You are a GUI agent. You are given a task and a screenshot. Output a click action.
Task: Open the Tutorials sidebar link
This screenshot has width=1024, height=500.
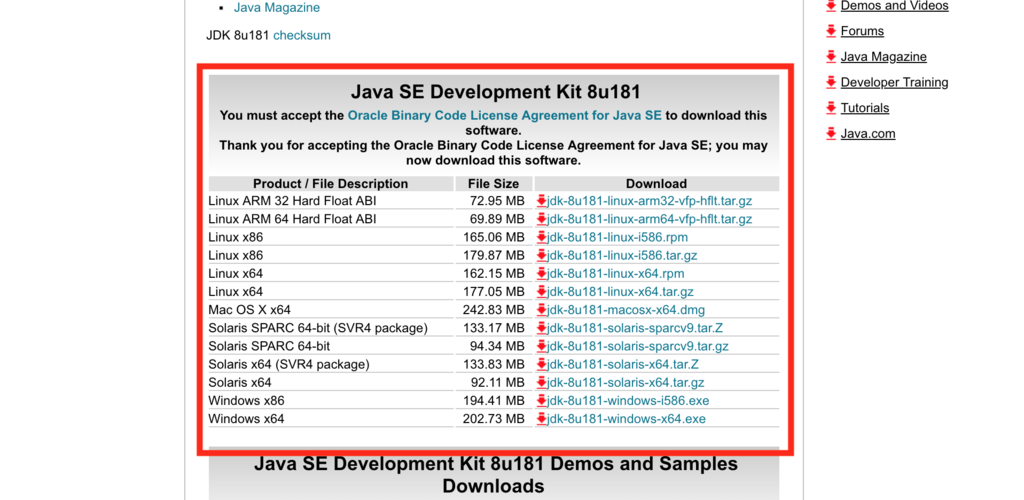pyautogui.click(x=865, y=108)
